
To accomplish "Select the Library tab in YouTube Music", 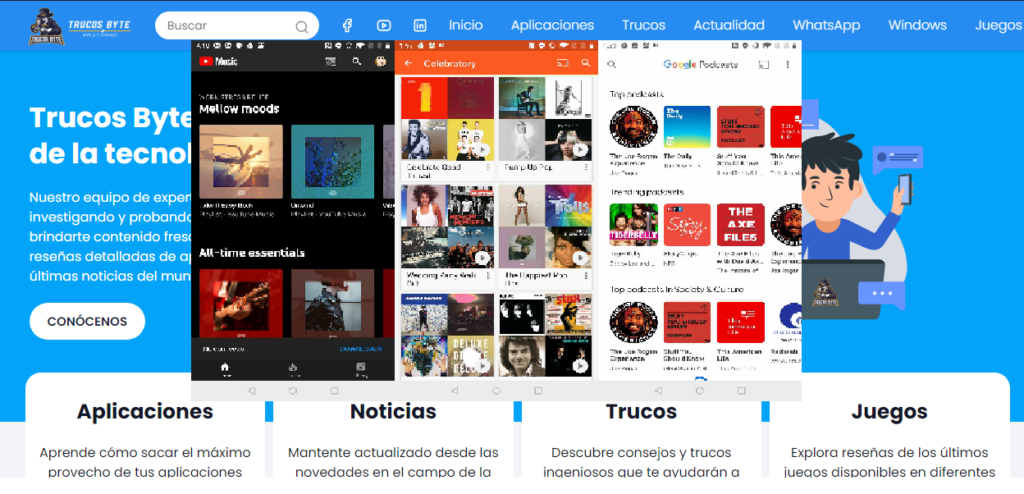I will point(360,369).
